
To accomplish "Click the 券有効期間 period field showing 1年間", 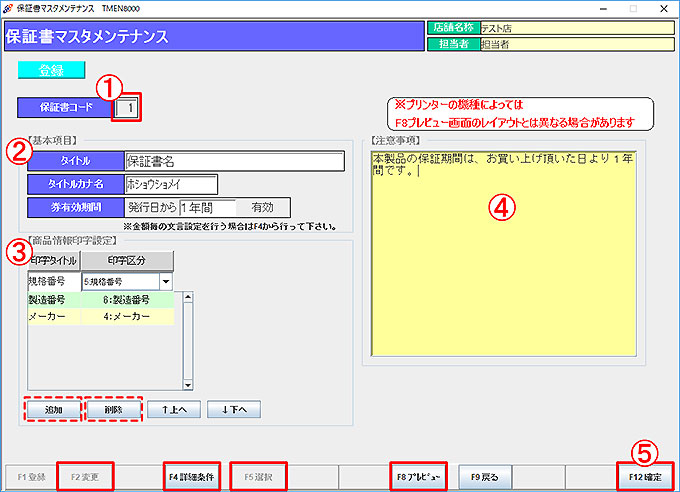I will click(x=208, y=208).
